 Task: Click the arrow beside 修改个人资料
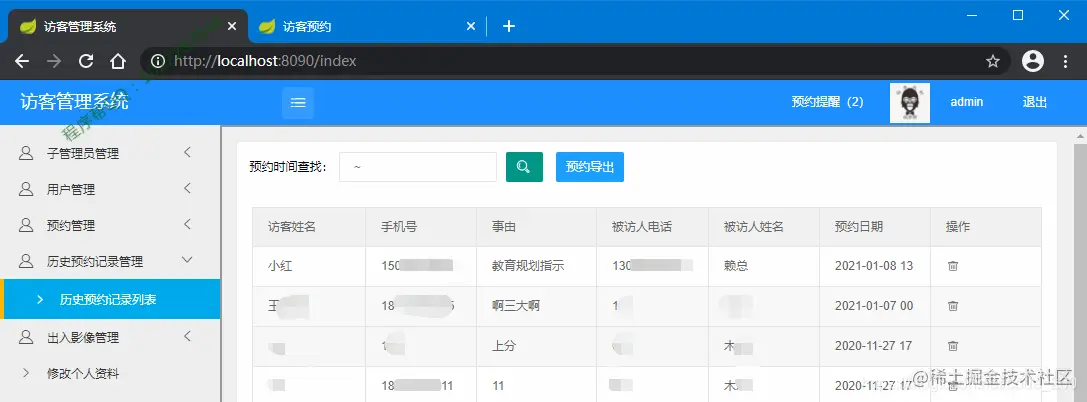[26, 373]
